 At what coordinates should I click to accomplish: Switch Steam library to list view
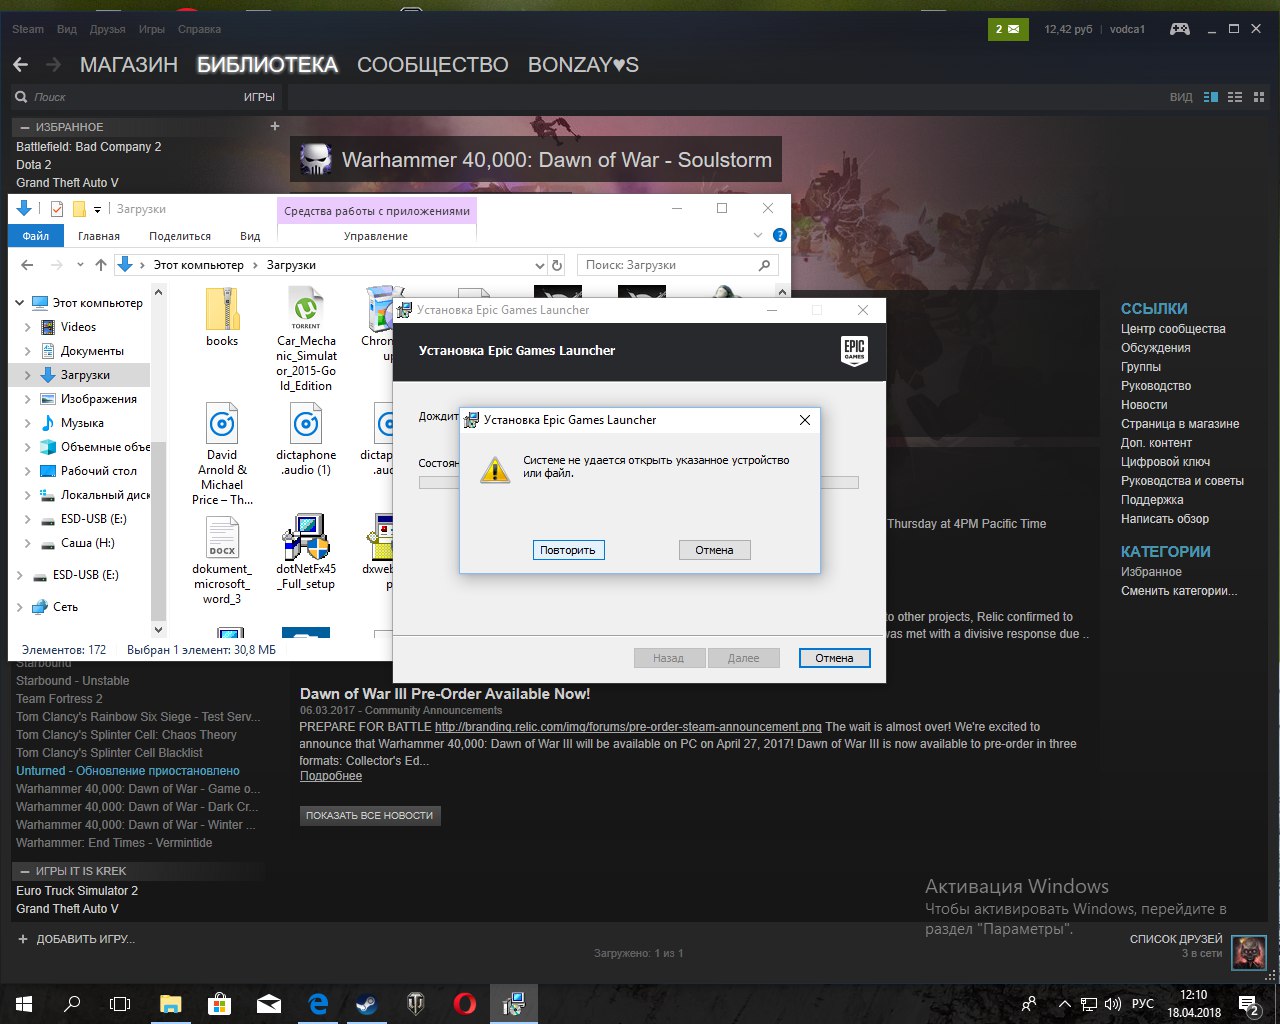tap(1235, 97)
